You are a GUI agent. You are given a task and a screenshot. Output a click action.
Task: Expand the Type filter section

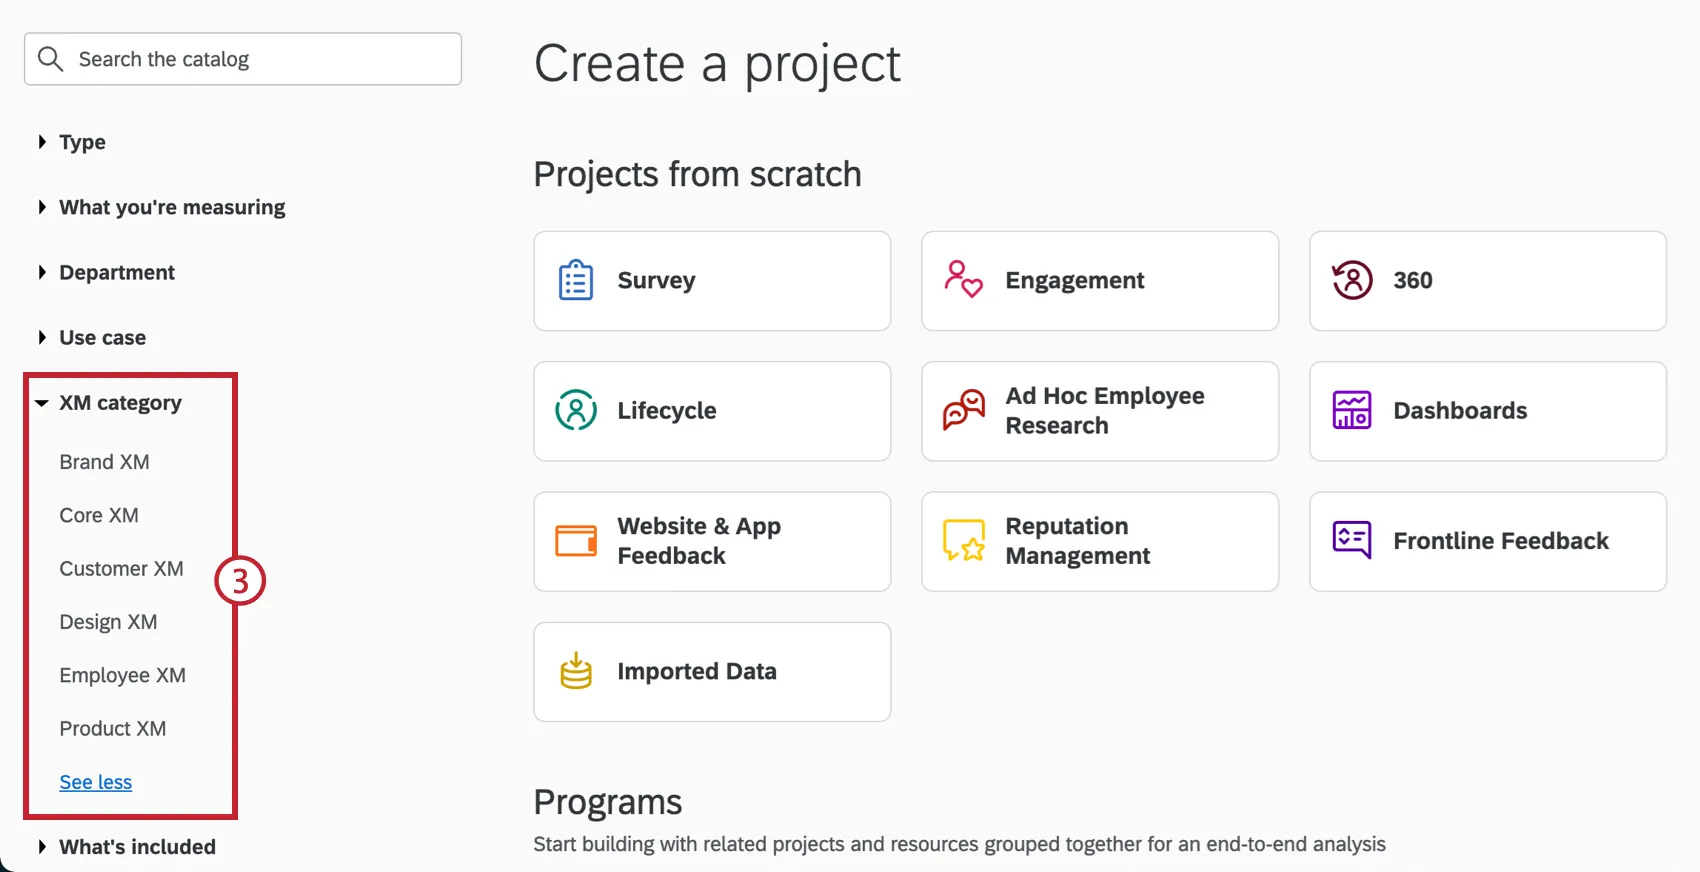click(82, 142)
